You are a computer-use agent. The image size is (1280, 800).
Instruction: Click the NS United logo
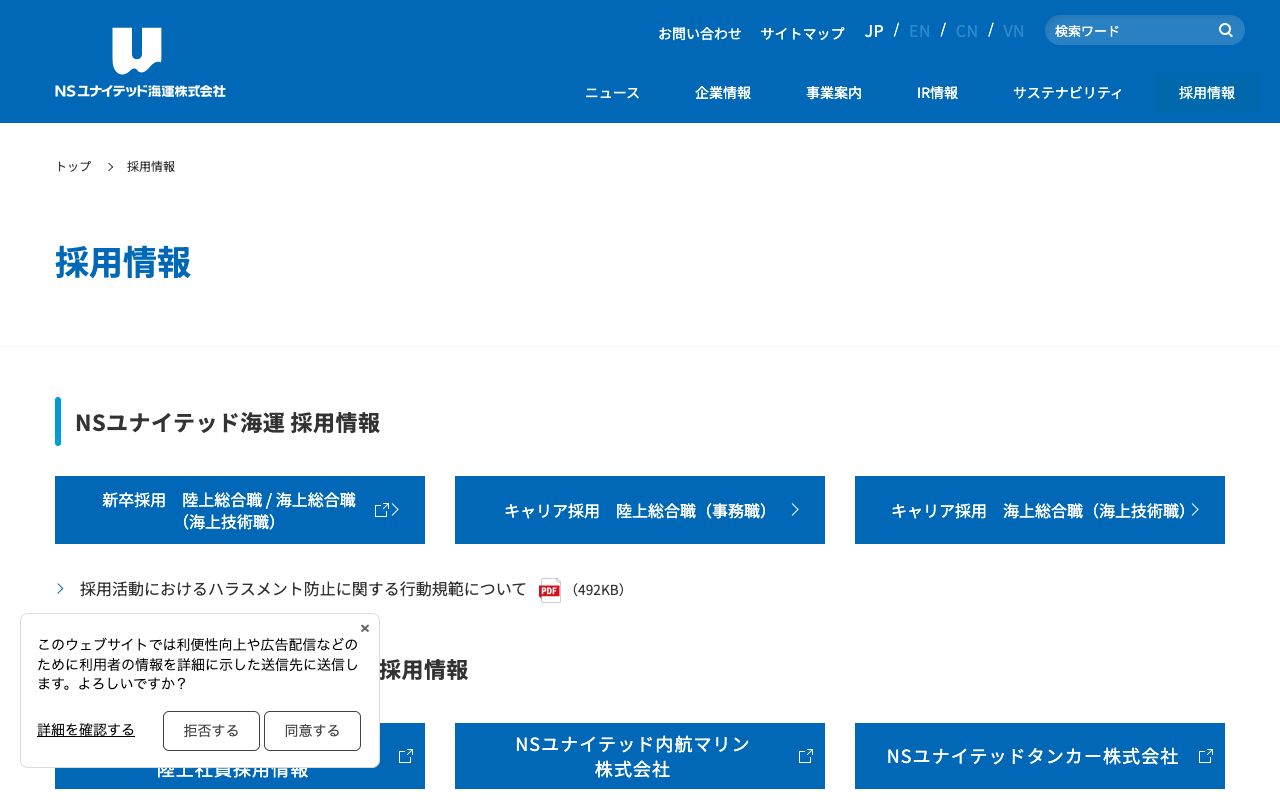(140, 62)
